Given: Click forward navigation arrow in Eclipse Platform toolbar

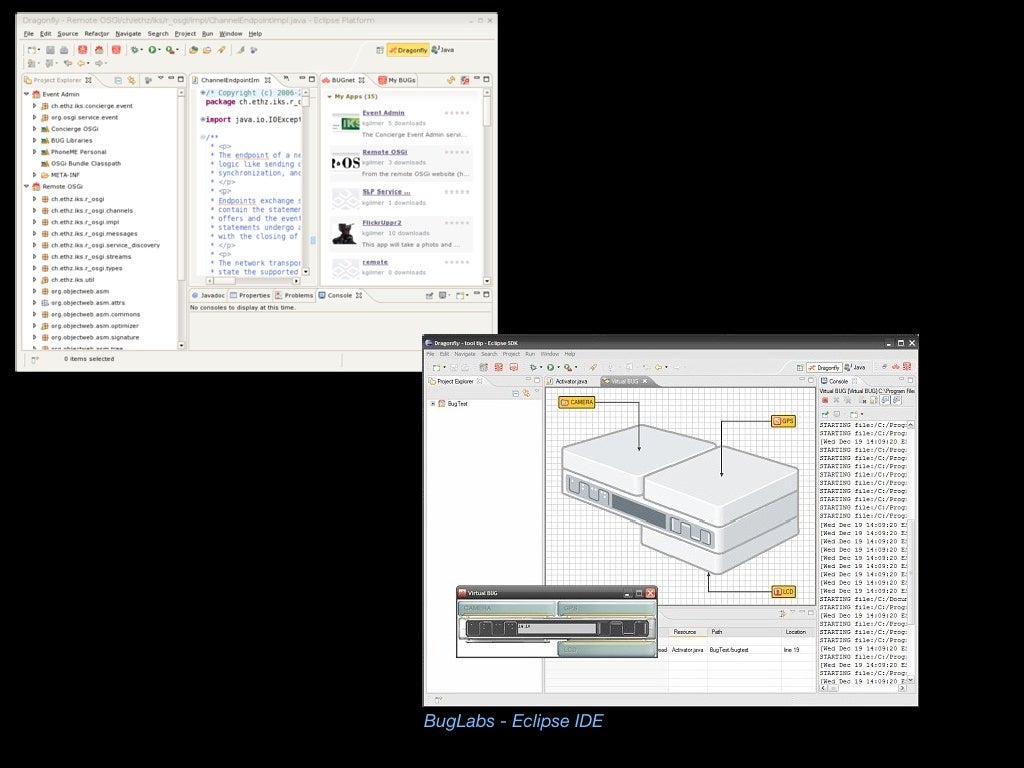Looking at the screenshot, I should pyautogui.click(x=99, y=63).
